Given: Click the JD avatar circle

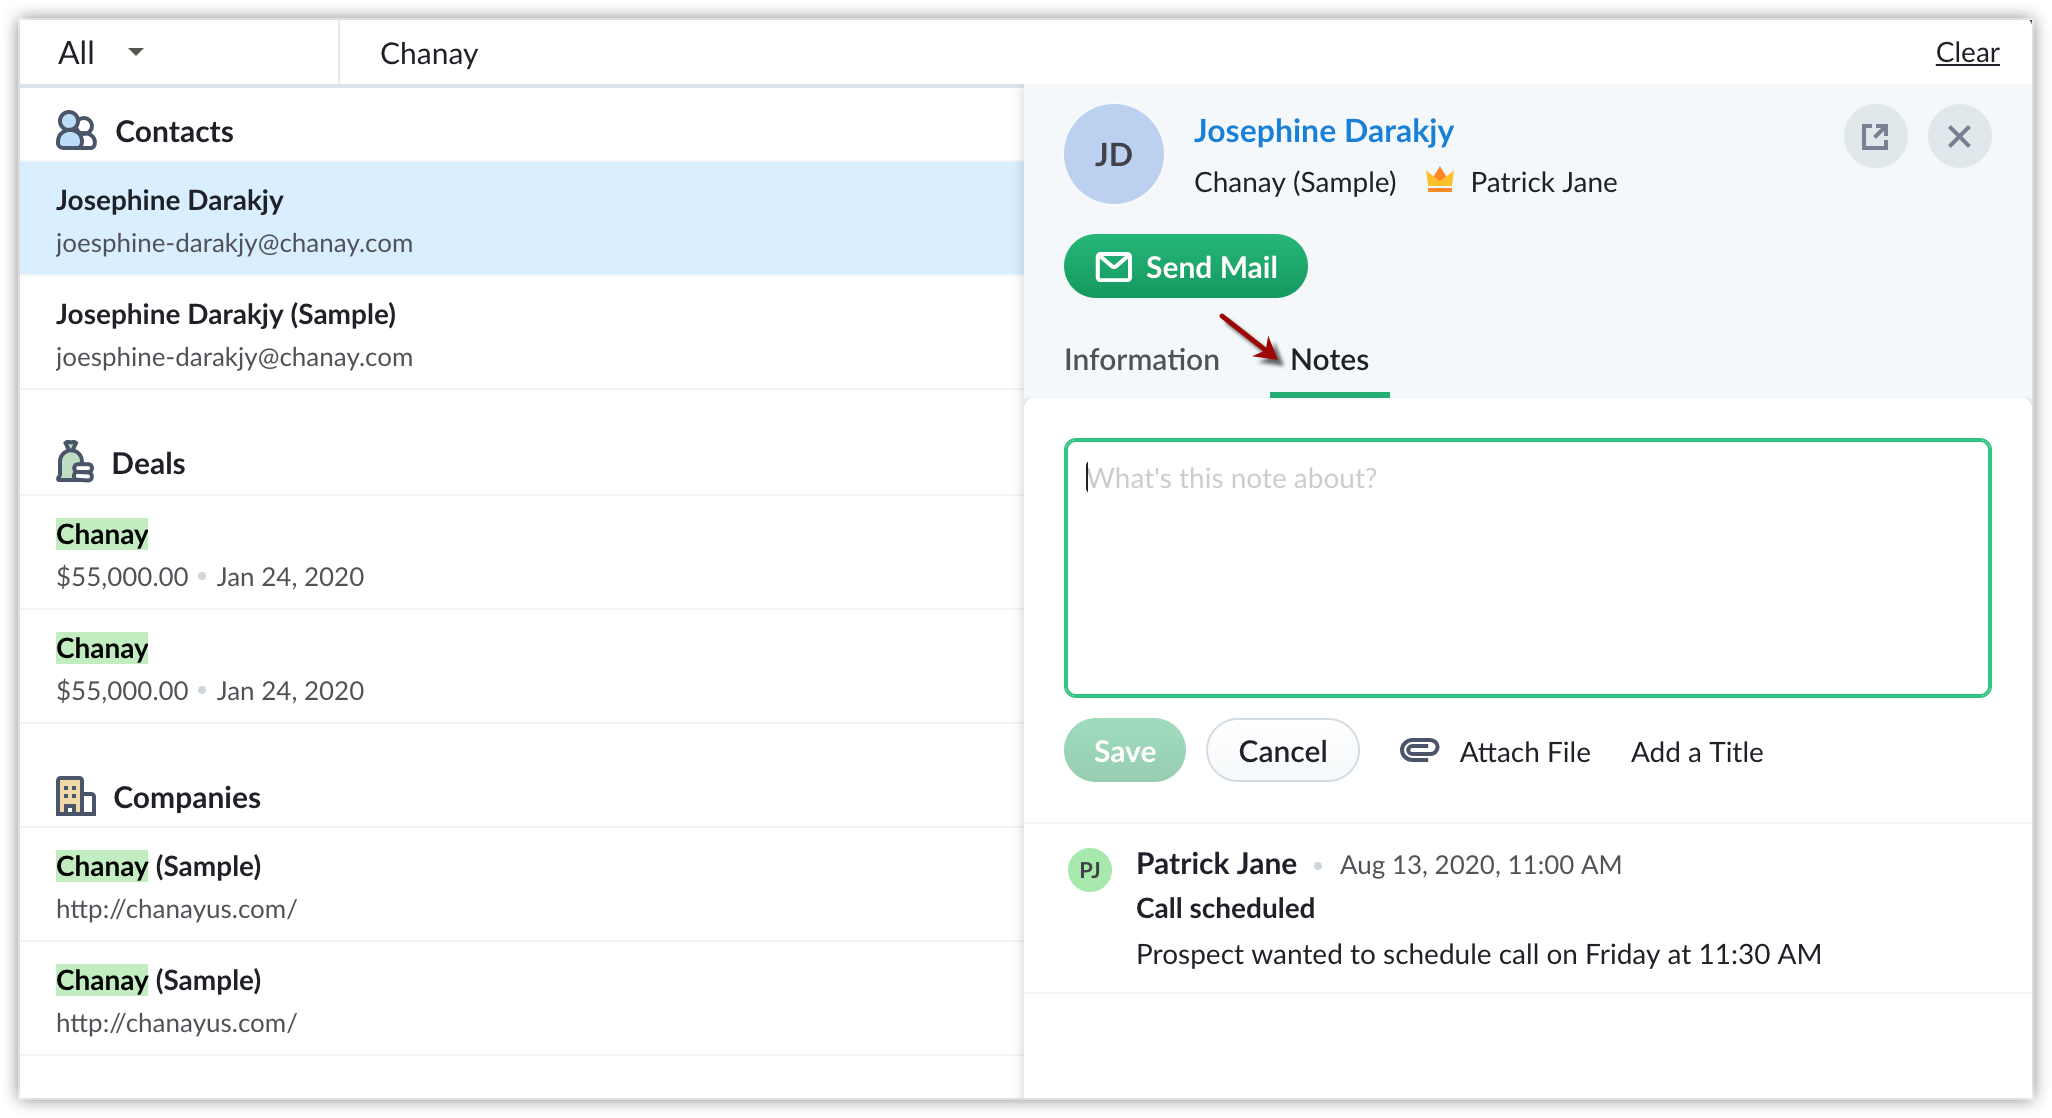Looking at the screenshot, I should (x=1113, y=155).
